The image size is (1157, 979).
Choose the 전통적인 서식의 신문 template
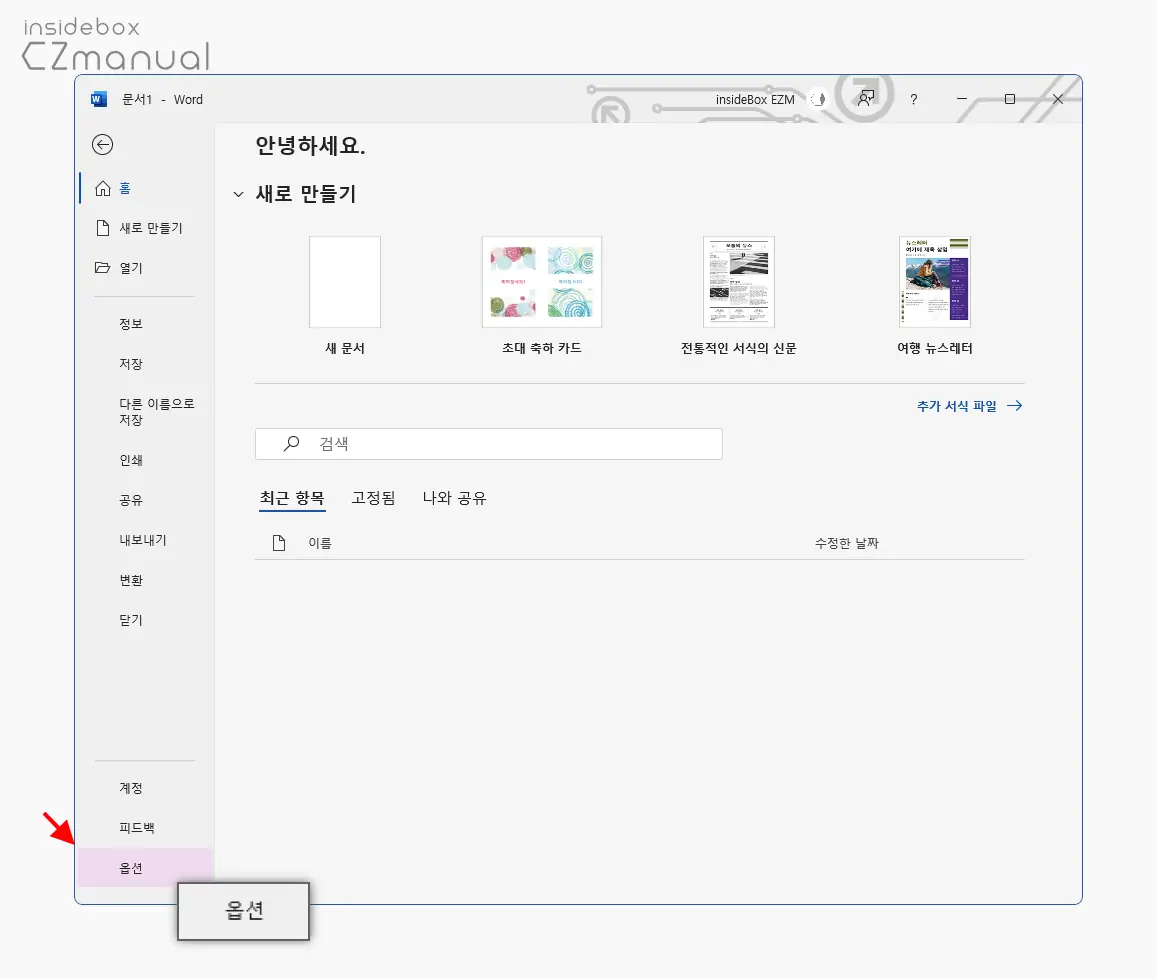(x=739, y=297)
